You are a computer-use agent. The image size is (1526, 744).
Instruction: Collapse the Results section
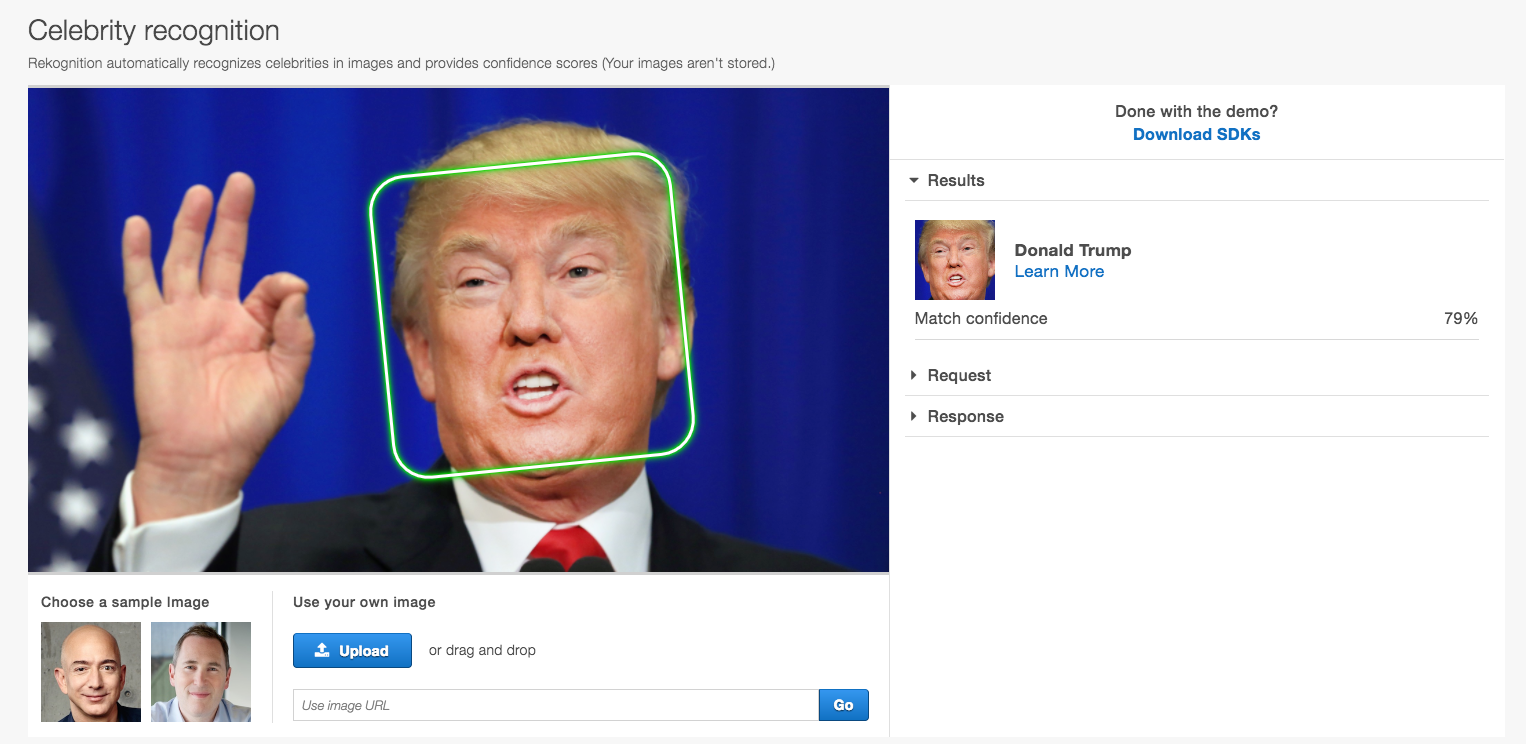[x=946, y=180]
